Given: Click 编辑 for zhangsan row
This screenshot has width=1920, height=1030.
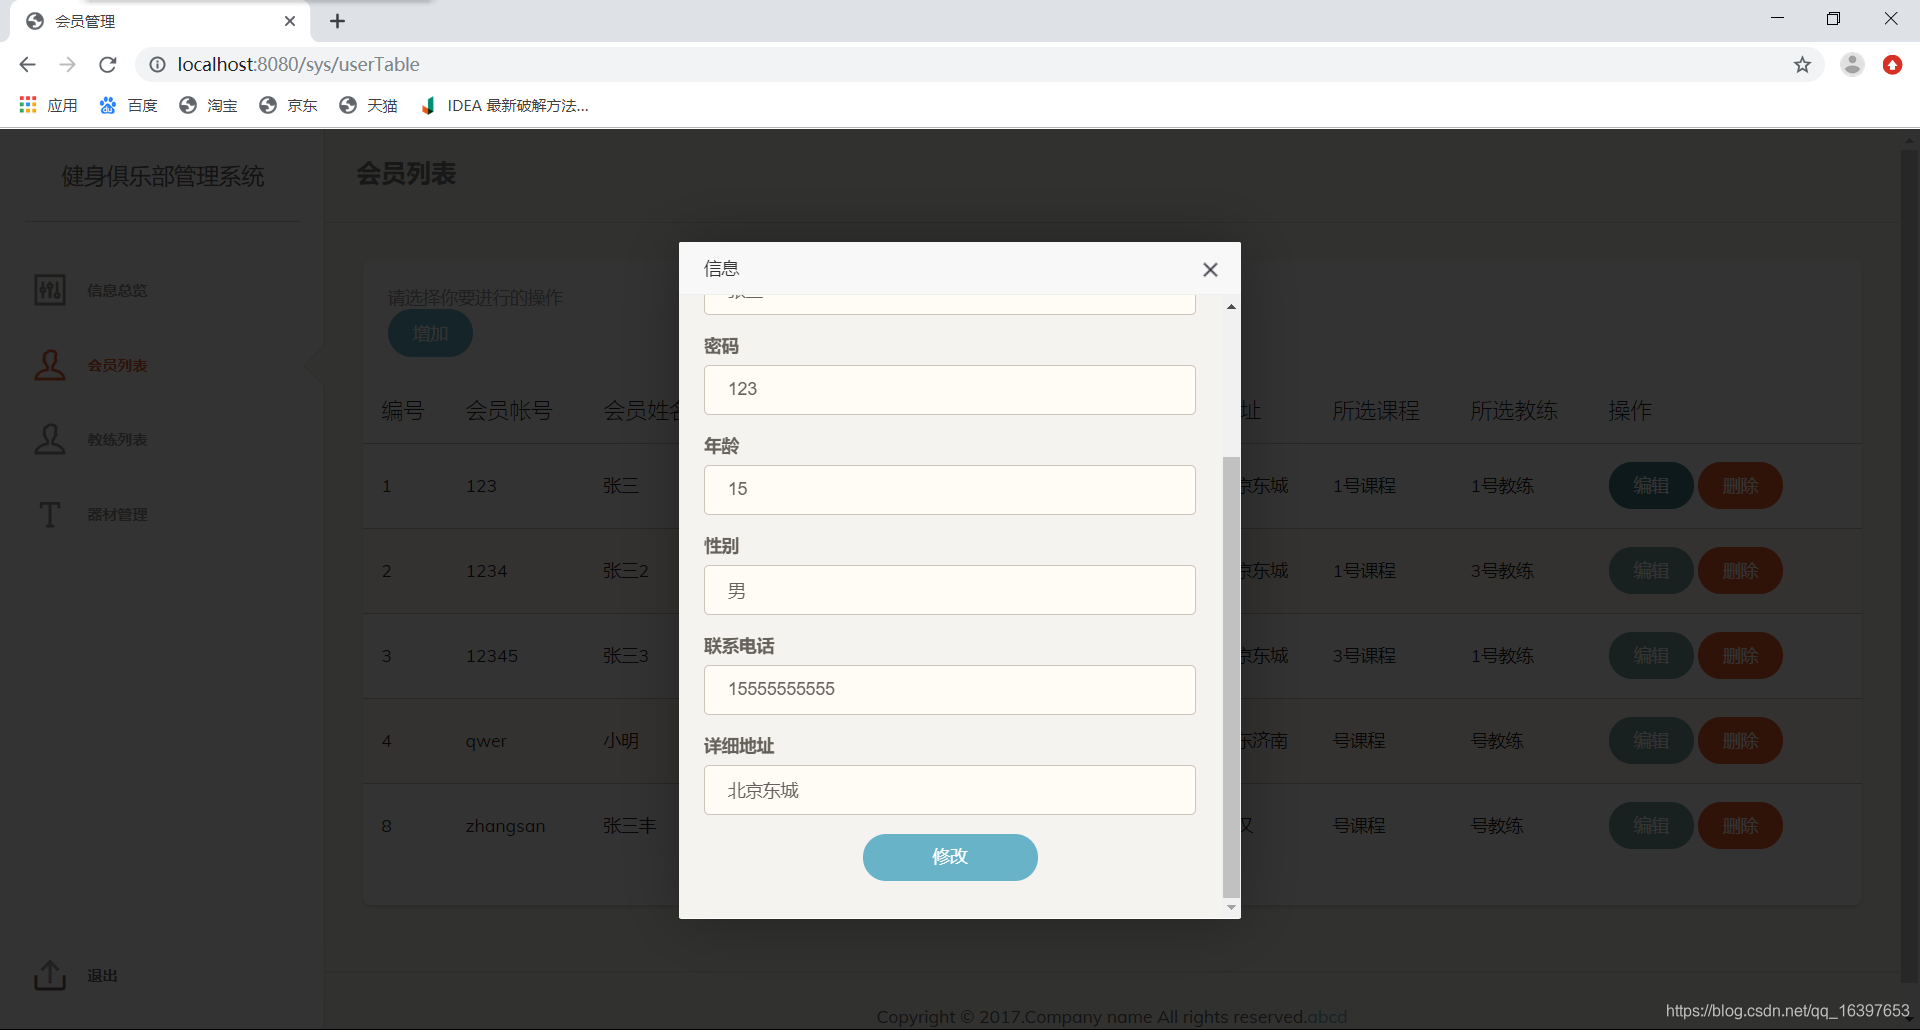Looking at the screenshot, I should 1651,826.
